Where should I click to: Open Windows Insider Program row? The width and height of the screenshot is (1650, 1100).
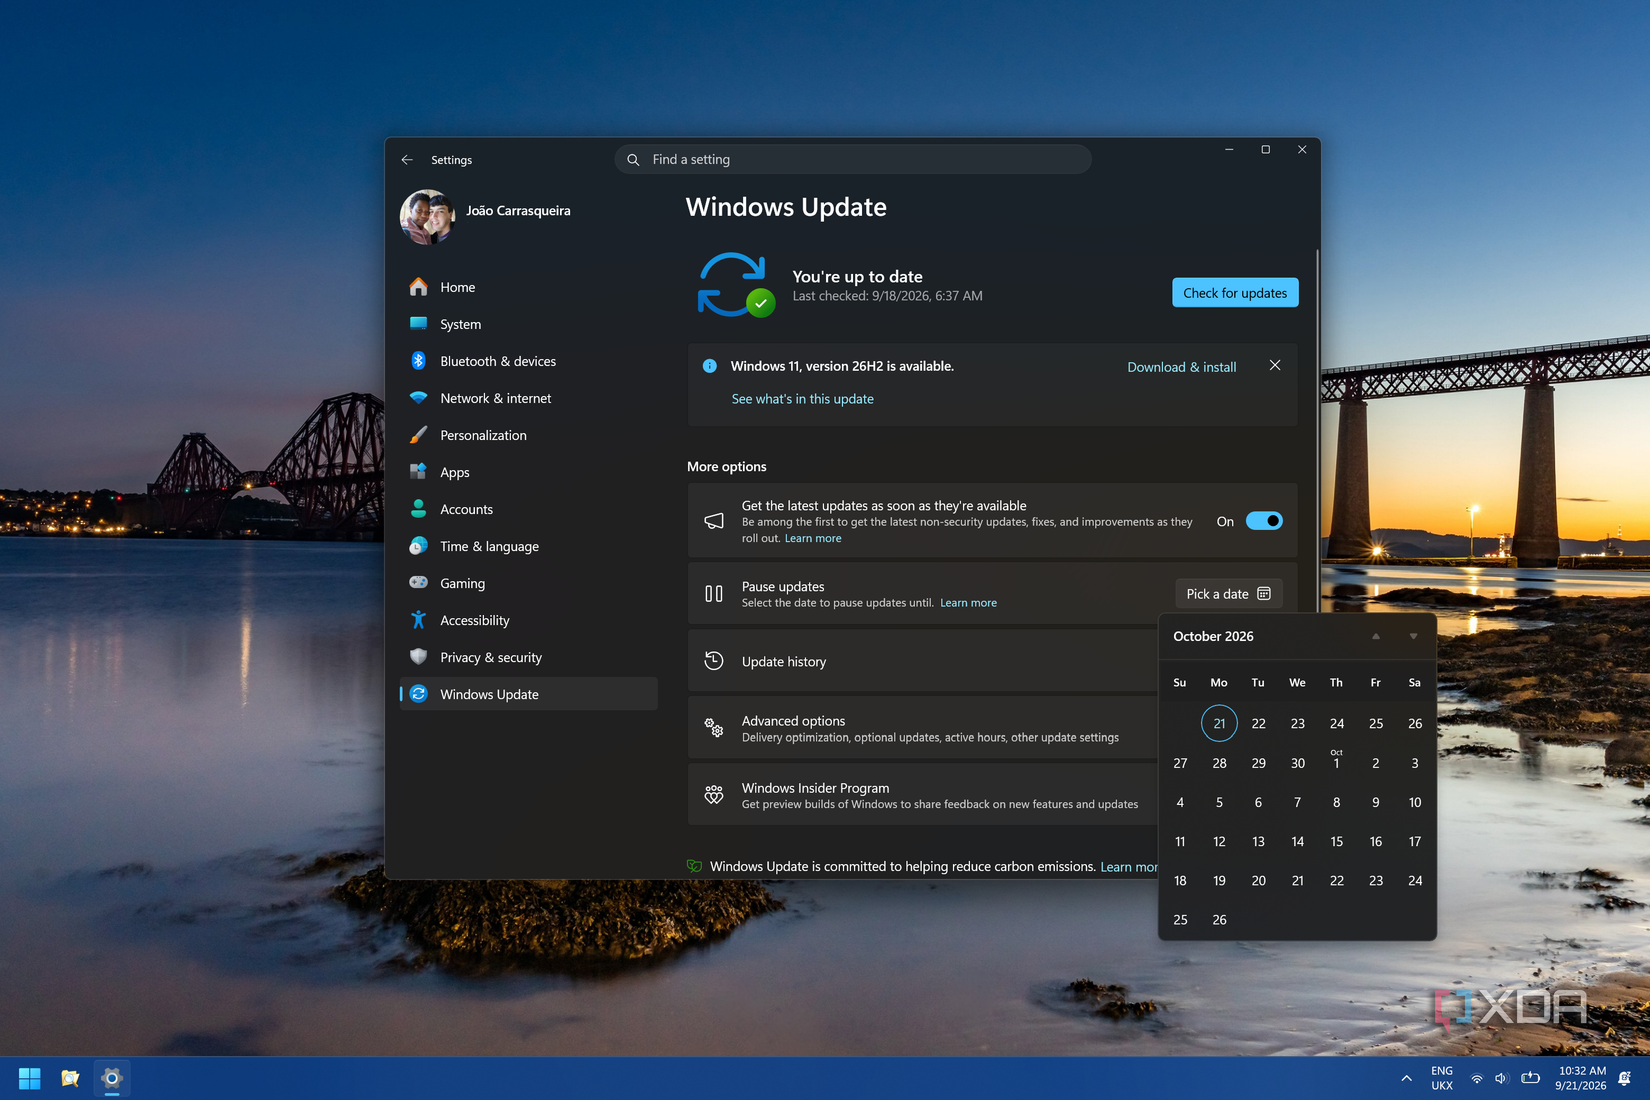pos(922,795)
